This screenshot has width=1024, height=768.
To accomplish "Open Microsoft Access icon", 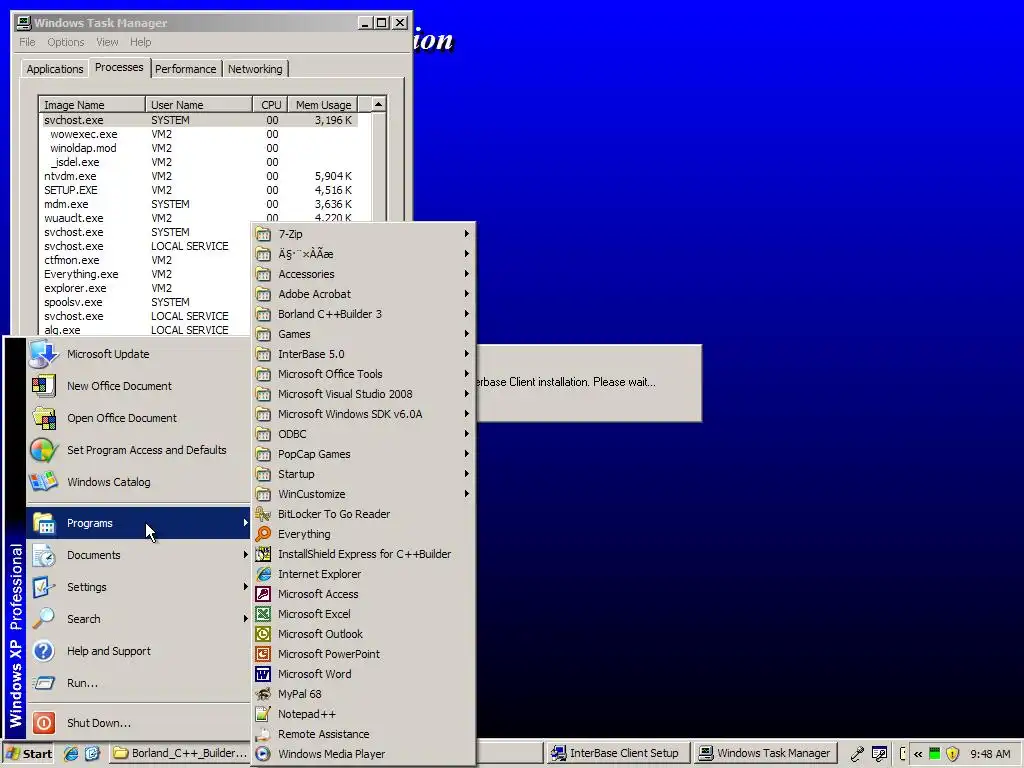I will 263,594.
